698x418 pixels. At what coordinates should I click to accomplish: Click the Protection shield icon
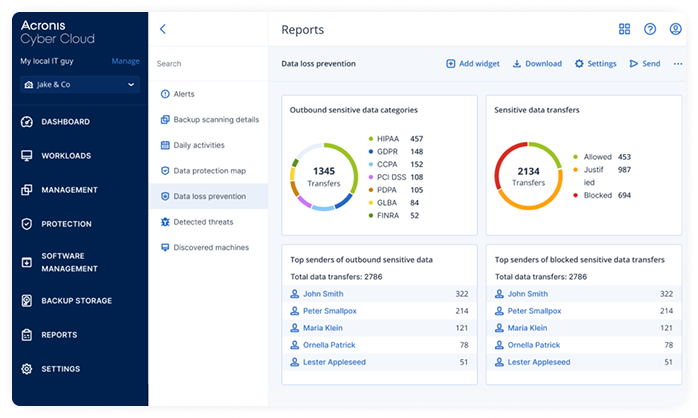[25, 224]
